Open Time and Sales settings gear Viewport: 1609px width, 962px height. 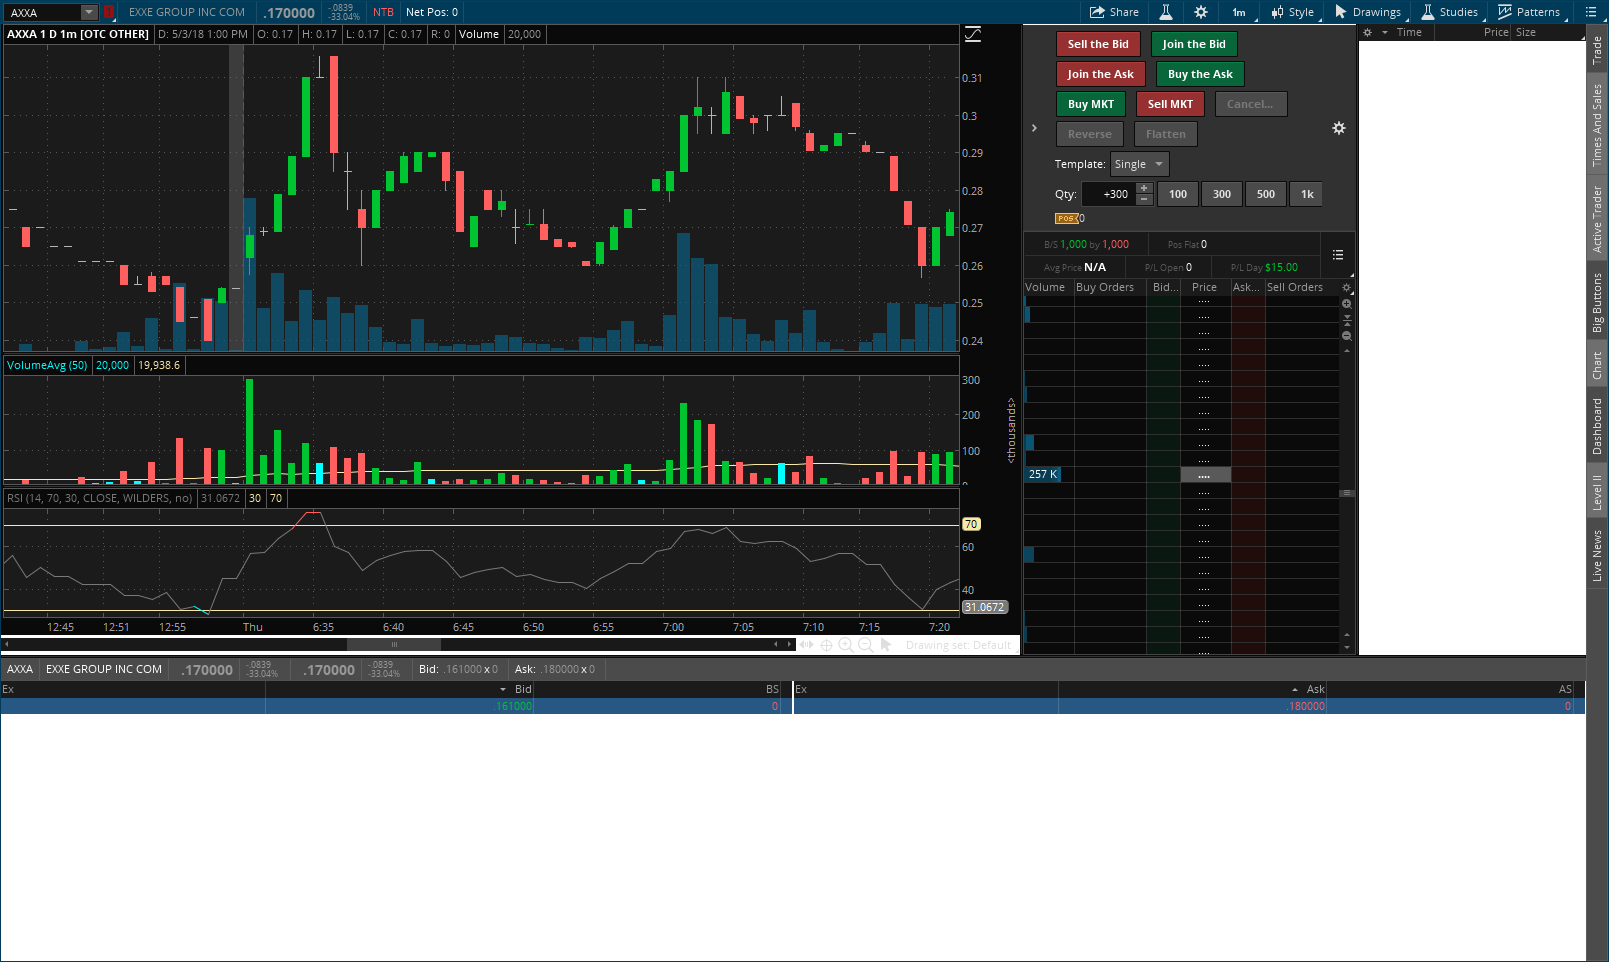pyautogui.click(x=1367, y=33)
